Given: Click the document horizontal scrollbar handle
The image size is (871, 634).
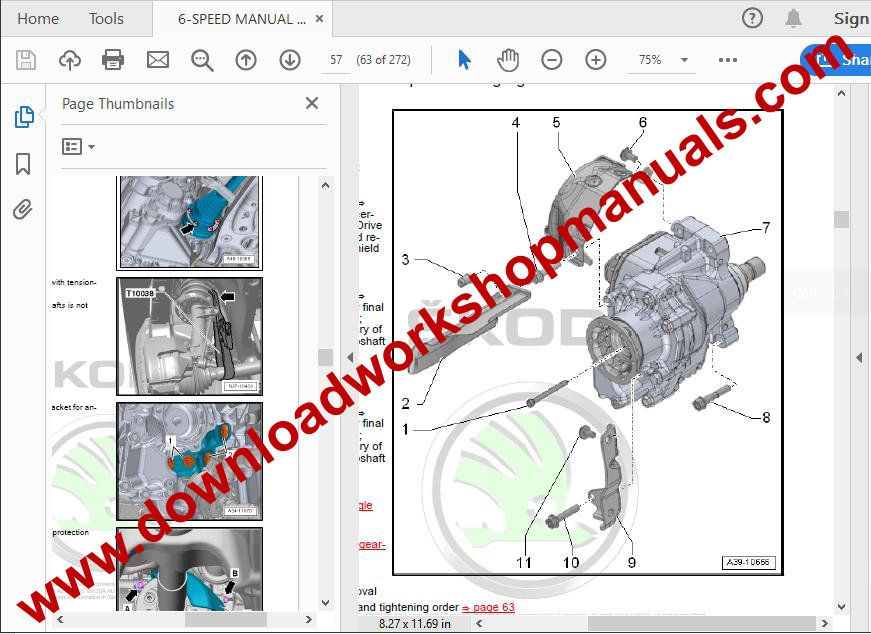Looking at the screenshot, I should 702,623.
